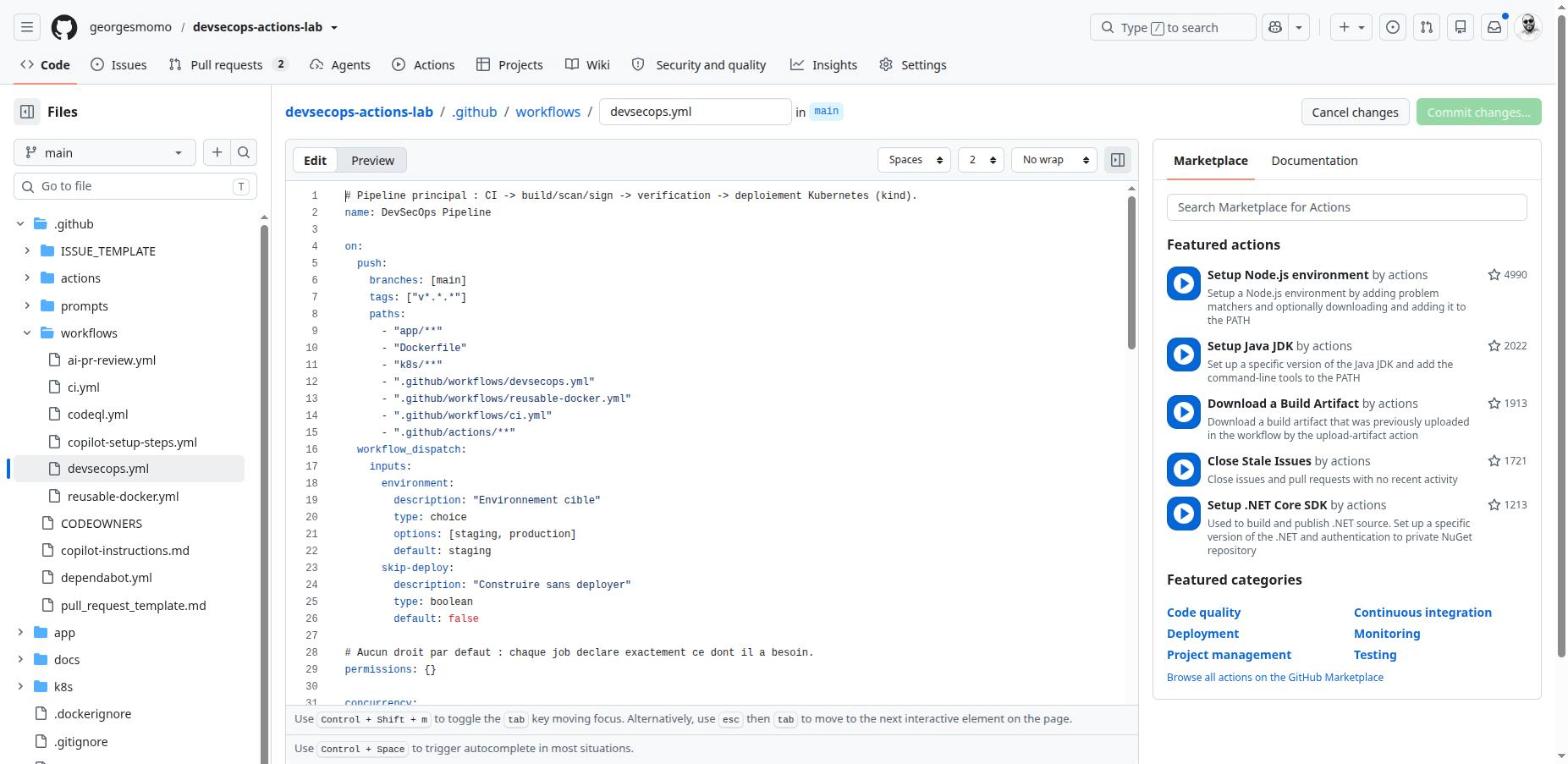Screen dimensions: 1568x764
Task: Change the No wrap line mode dropdown
Action: click(x=1054, y=160)
